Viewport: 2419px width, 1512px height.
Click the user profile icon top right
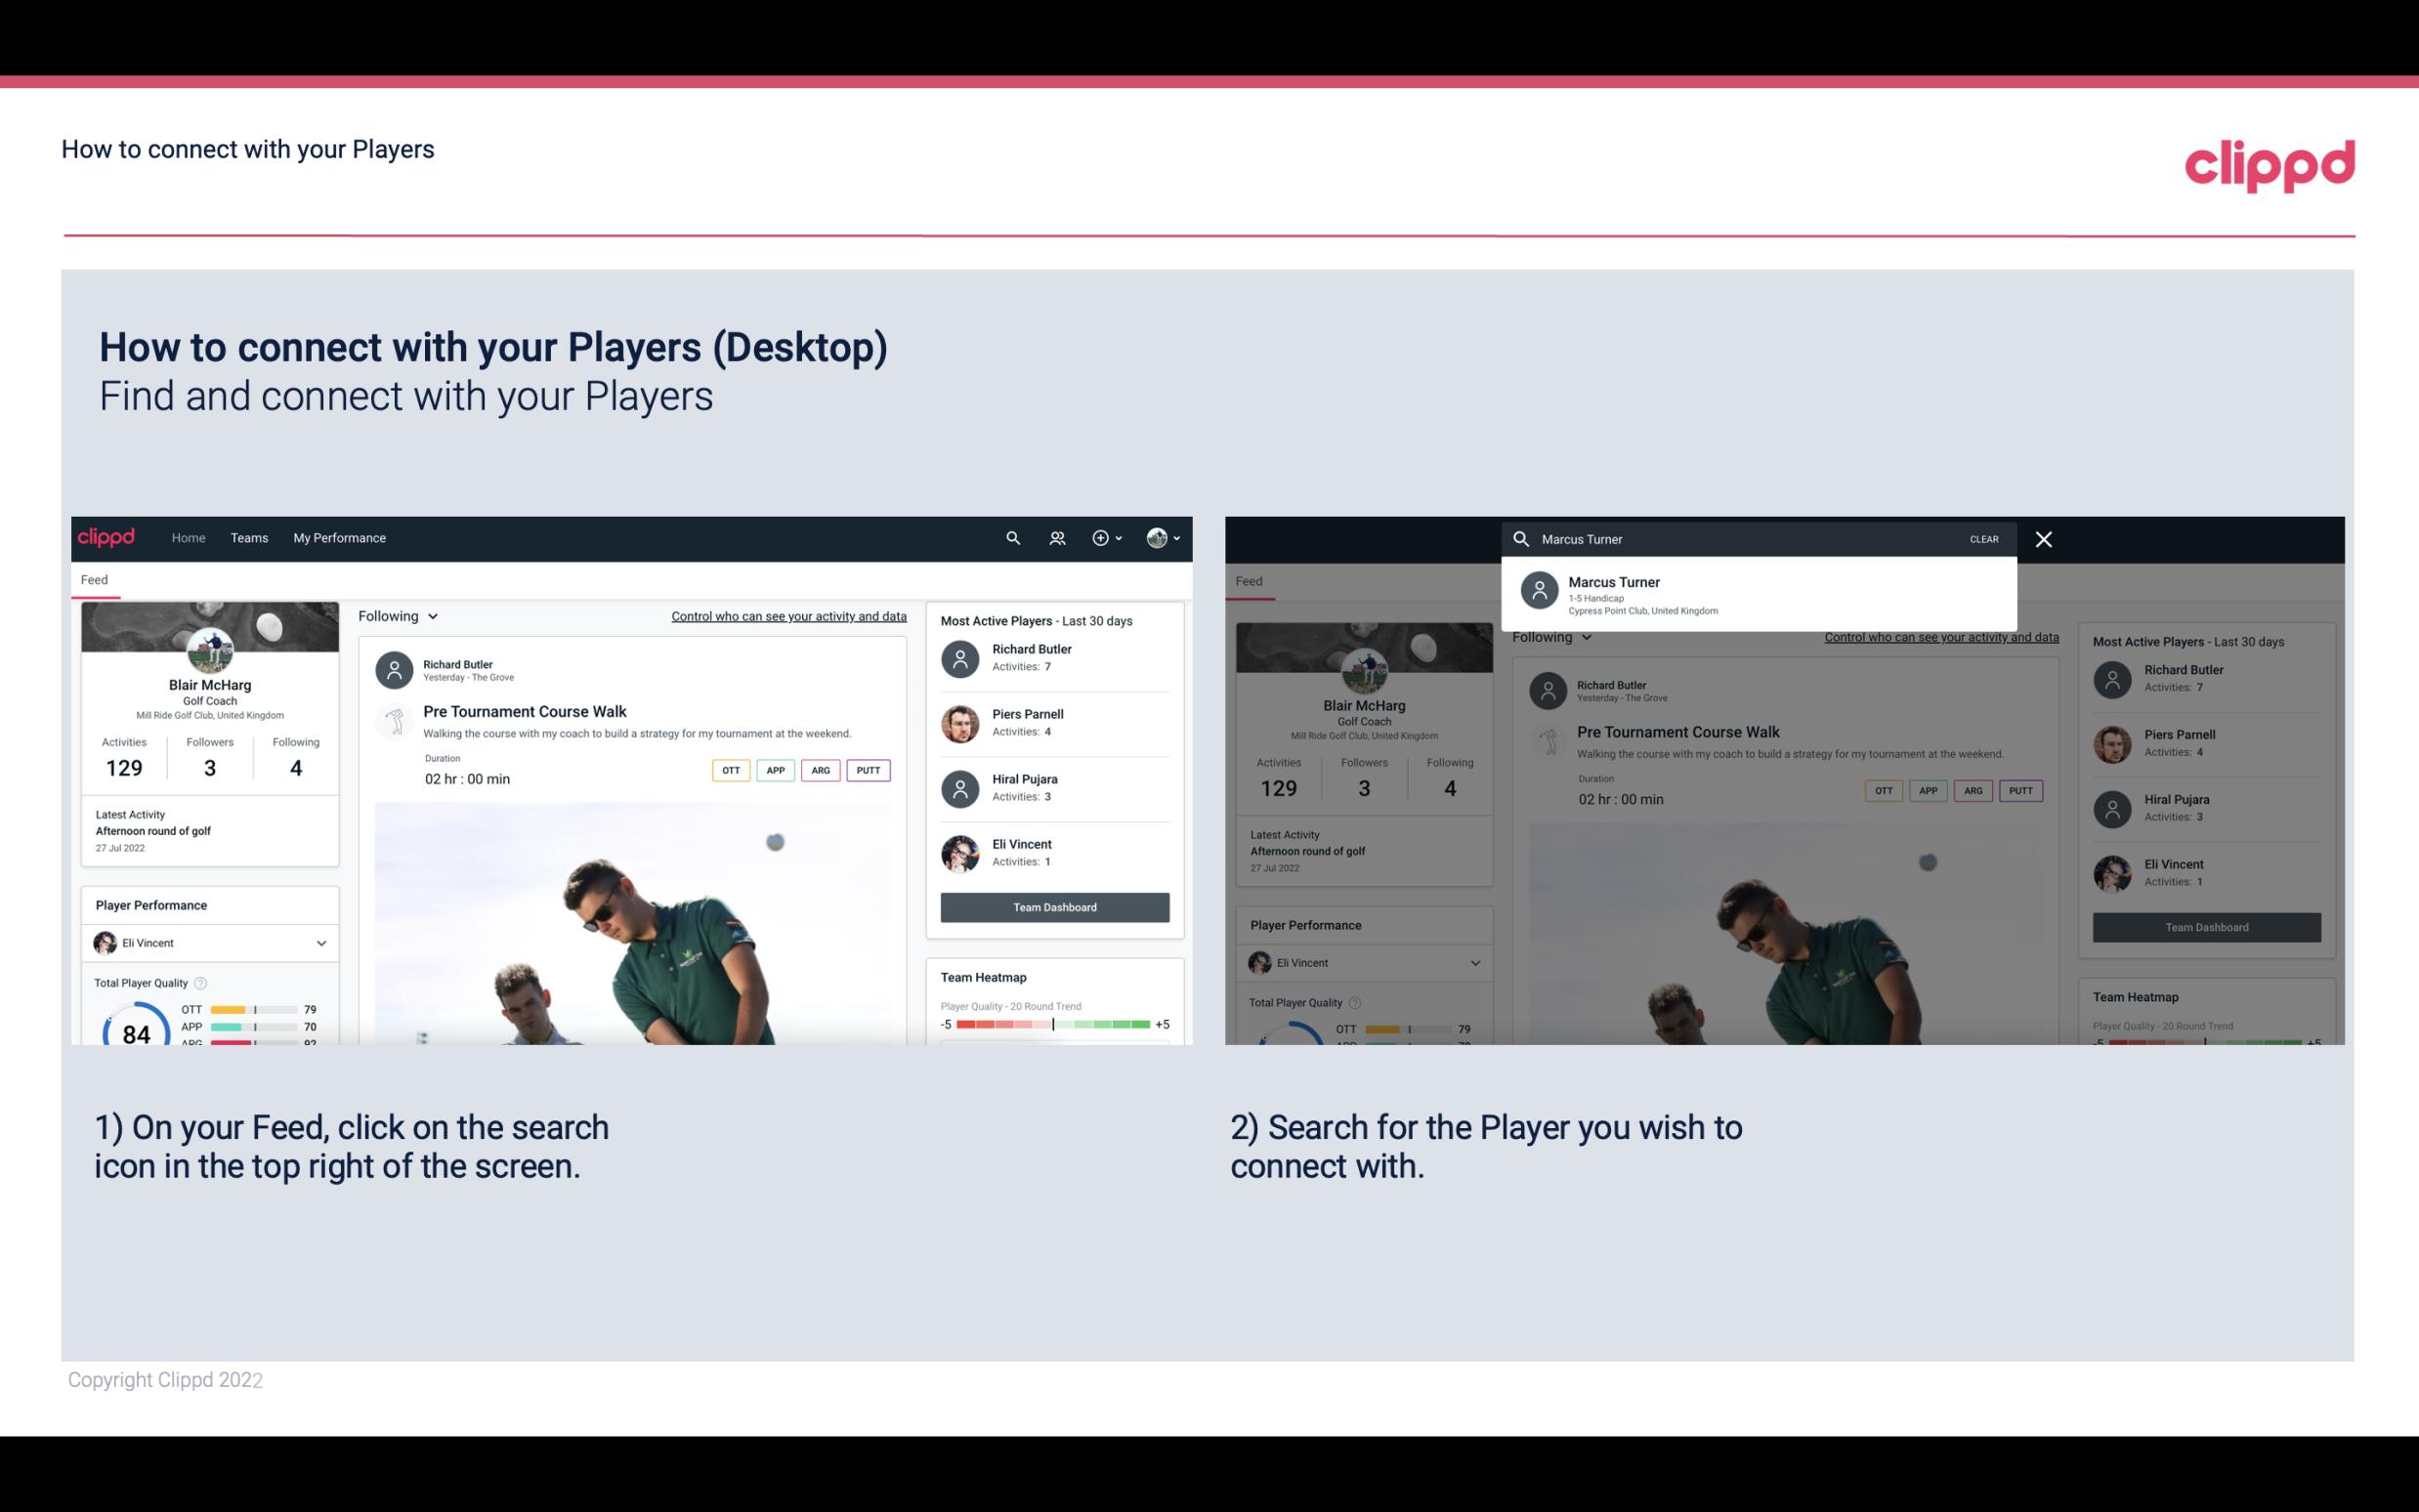pyautogui.click(x=1158, y=536)
